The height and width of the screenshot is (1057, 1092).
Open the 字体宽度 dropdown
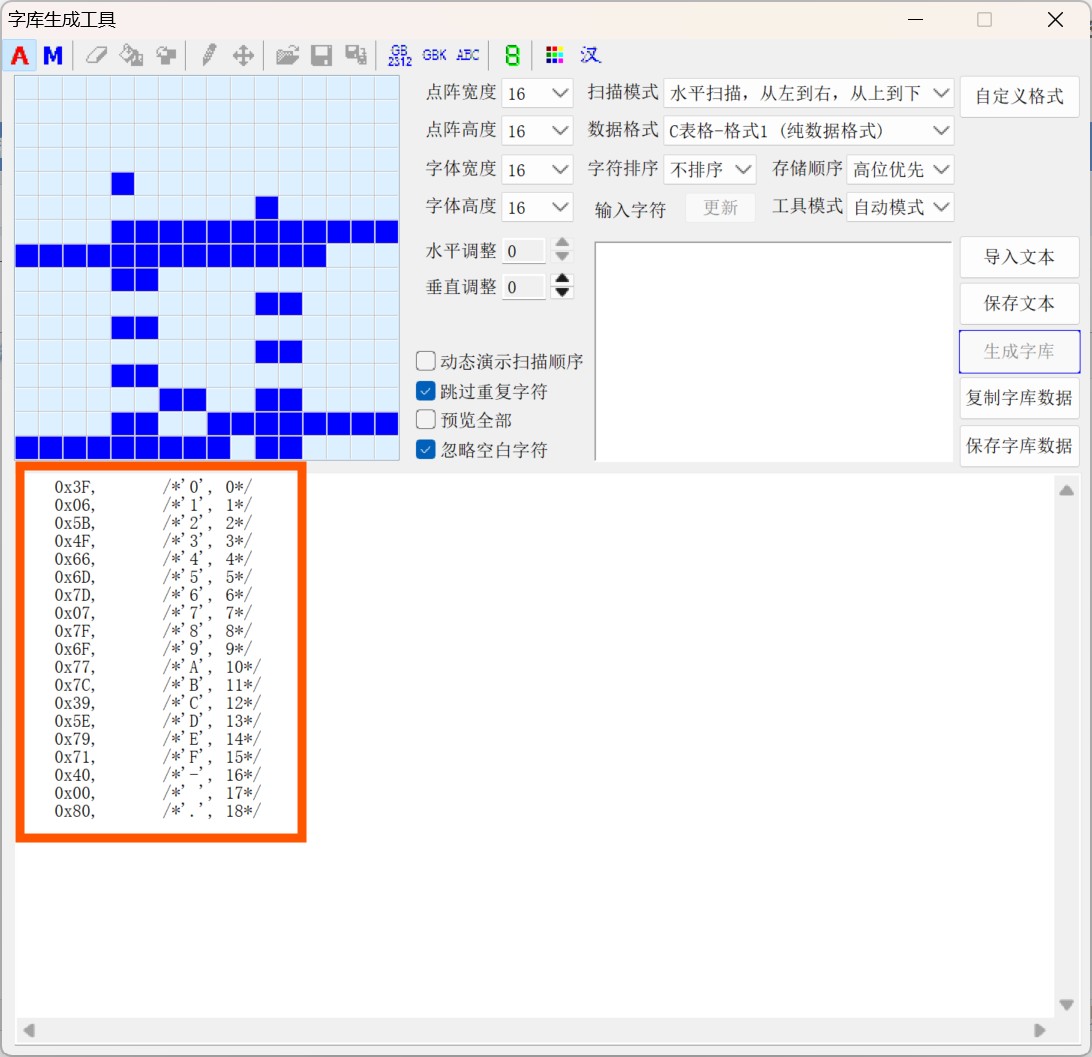pos(537,169)
